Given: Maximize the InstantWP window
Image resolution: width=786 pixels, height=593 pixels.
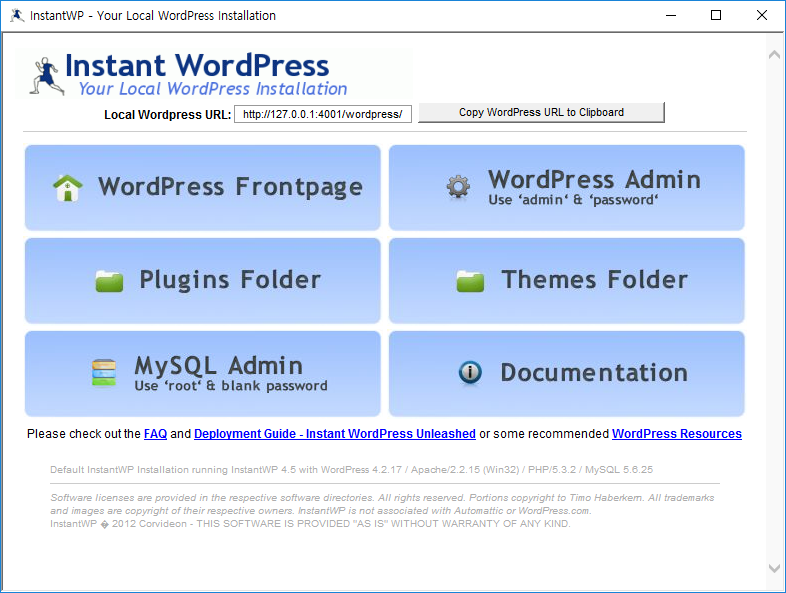Looking at the screenshot, I should [715, 15].
